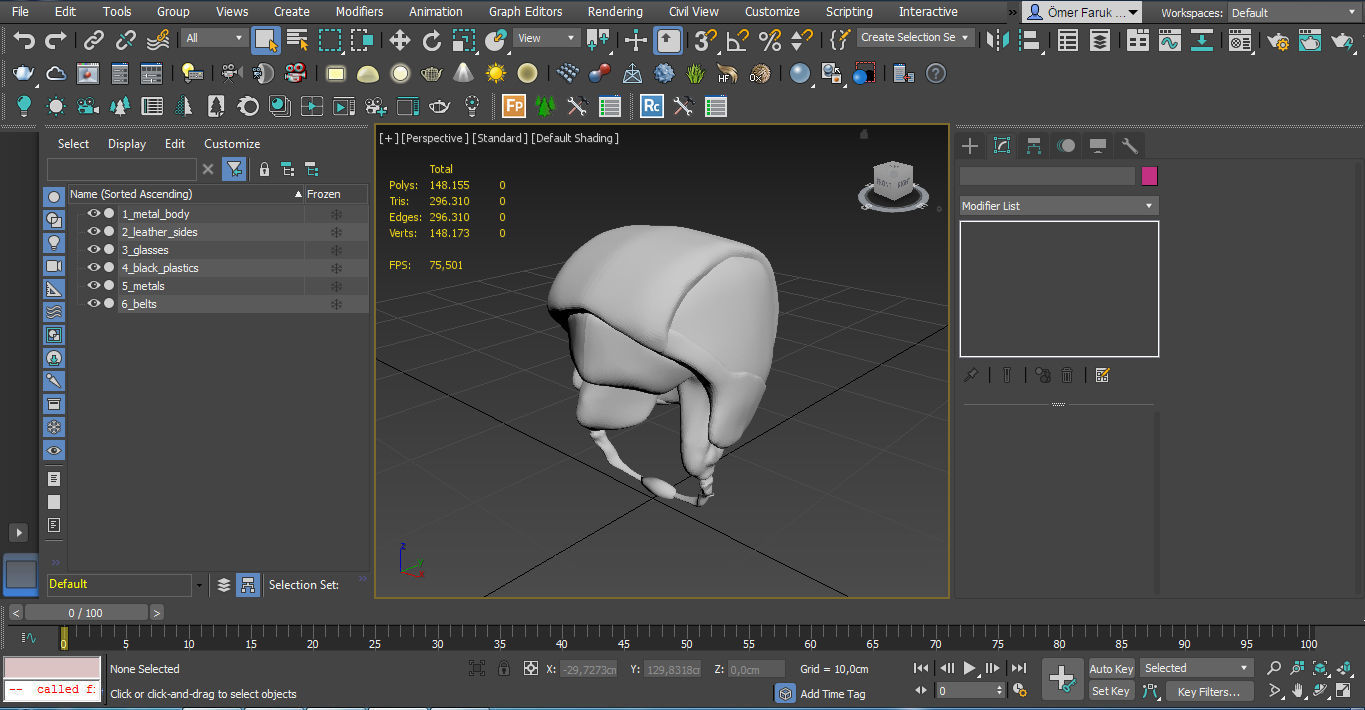Open the Select by Name tool
Screen dimensions: 1365x710
click(297, 40)
